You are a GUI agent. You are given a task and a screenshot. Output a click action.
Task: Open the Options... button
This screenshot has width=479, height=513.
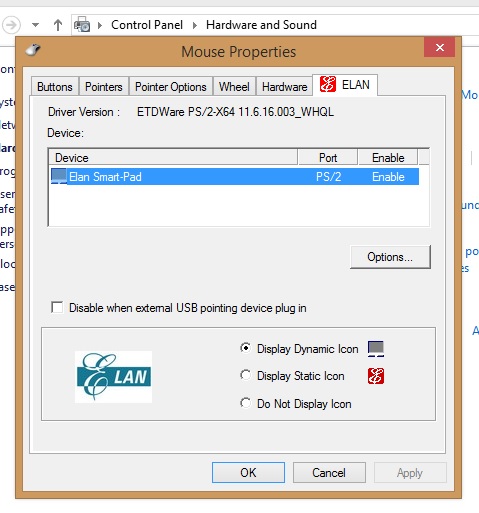coord(390,257)
